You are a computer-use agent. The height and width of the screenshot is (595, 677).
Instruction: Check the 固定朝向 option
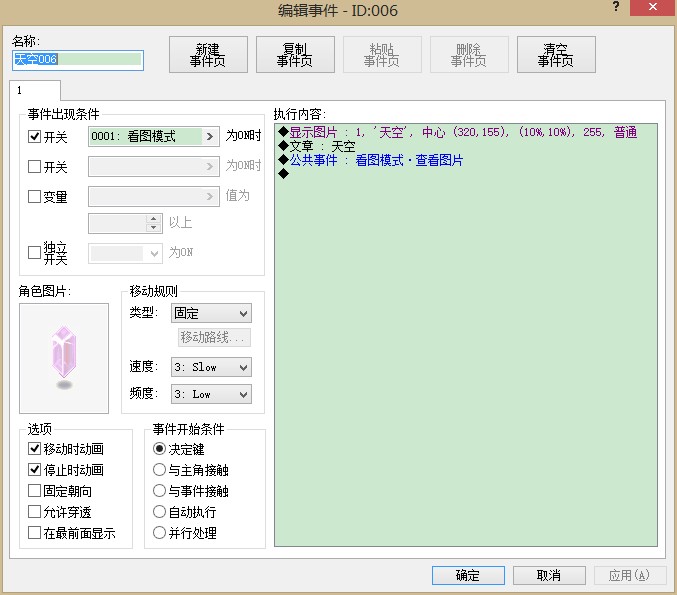(34, 491)
